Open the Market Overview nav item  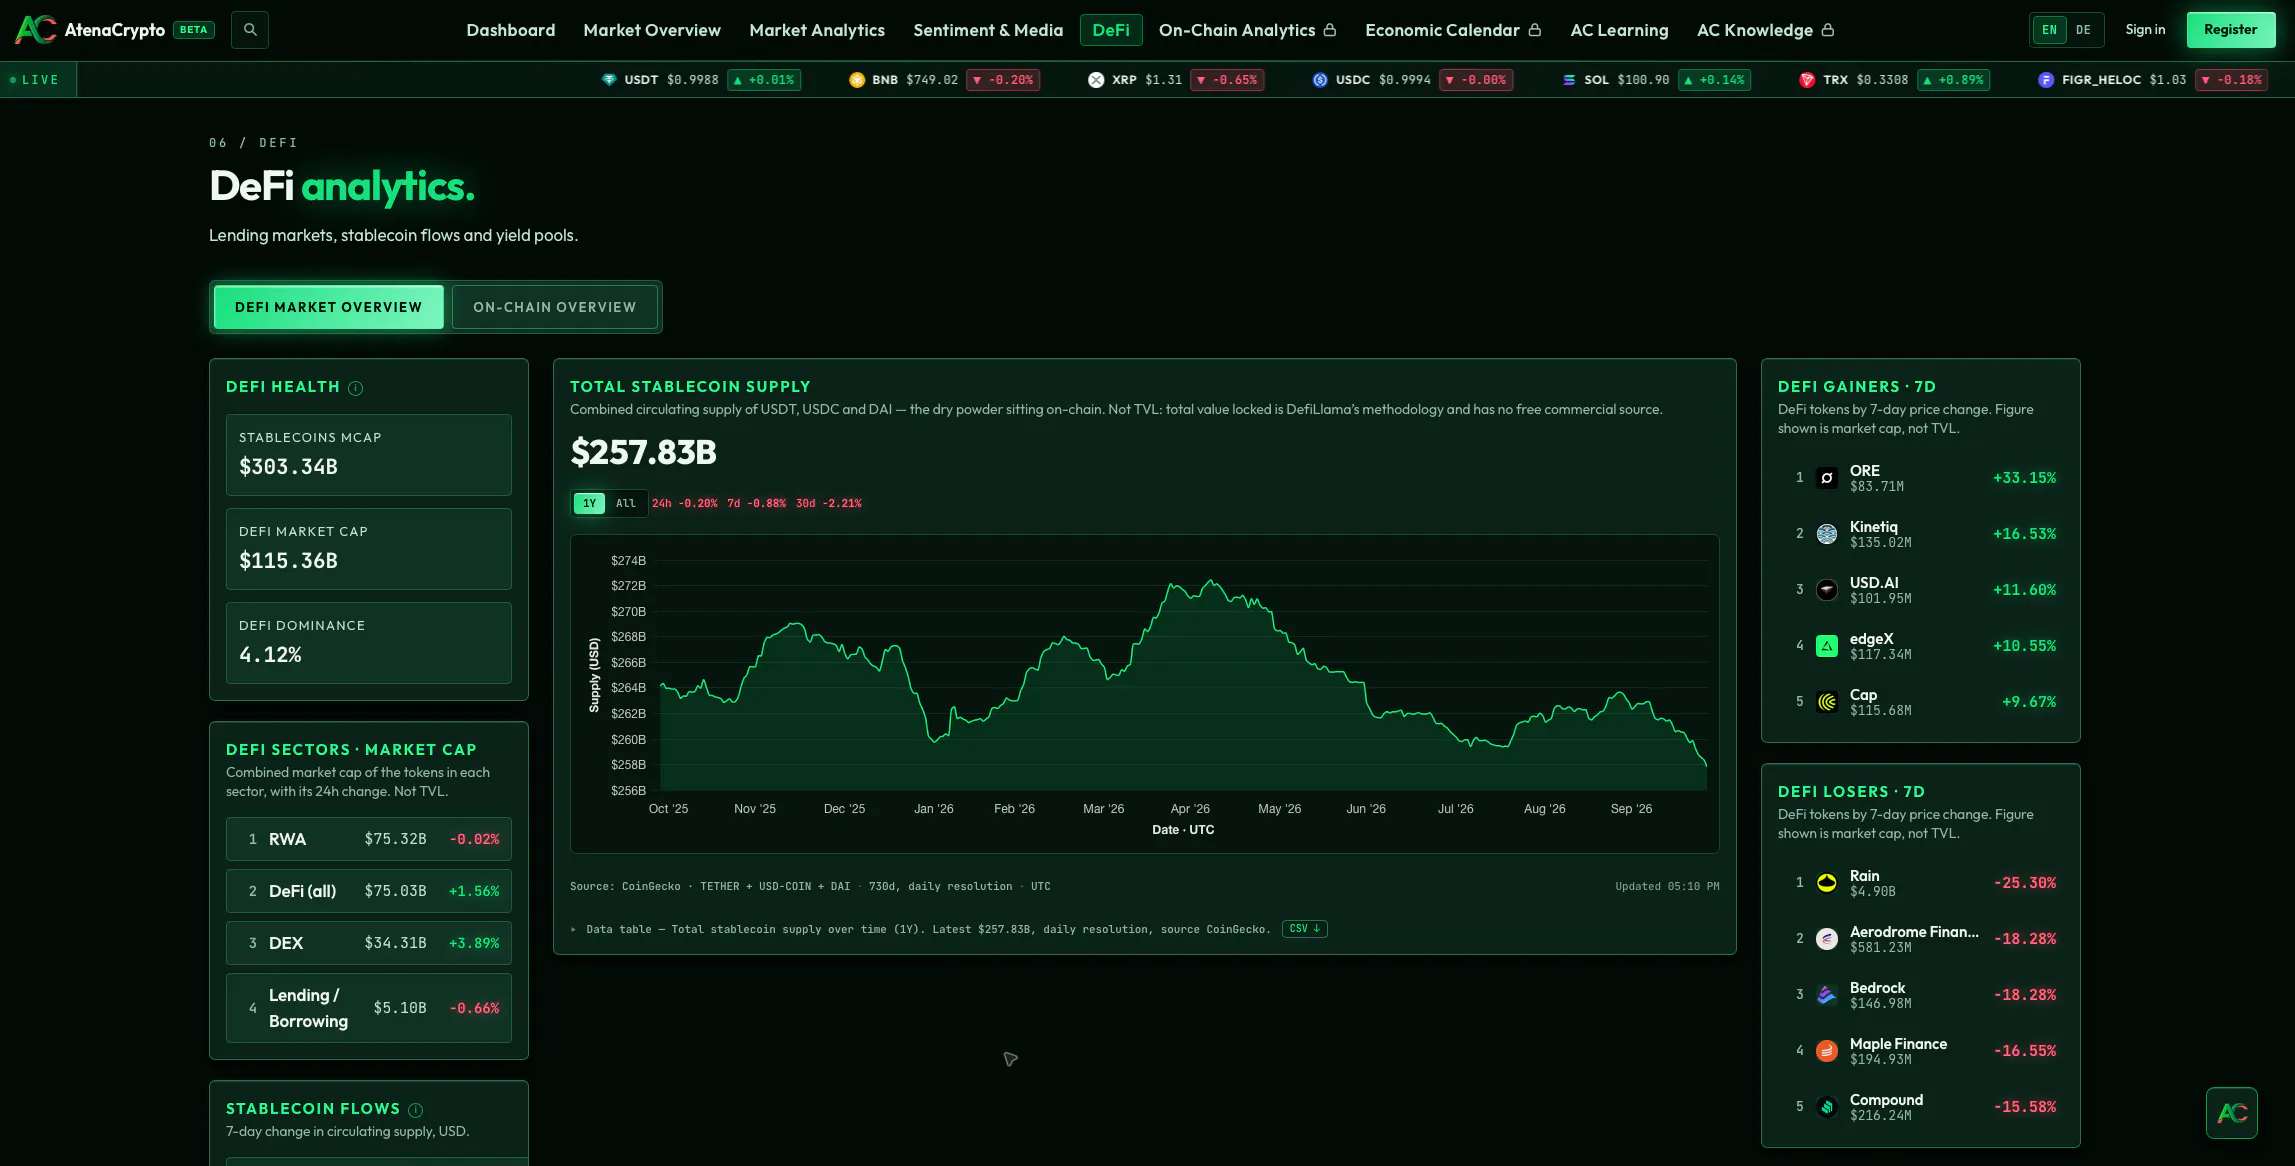(x=652, y=30)
